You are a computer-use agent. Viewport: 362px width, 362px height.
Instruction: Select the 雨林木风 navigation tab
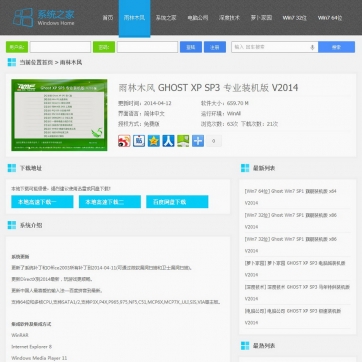click(134, 18)
